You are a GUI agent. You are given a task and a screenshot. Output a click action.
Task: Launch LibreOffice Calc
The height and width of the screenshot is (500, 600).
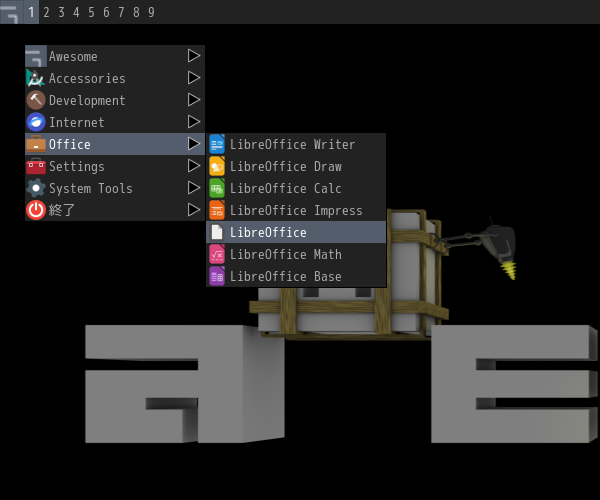(x=296, y=188)
